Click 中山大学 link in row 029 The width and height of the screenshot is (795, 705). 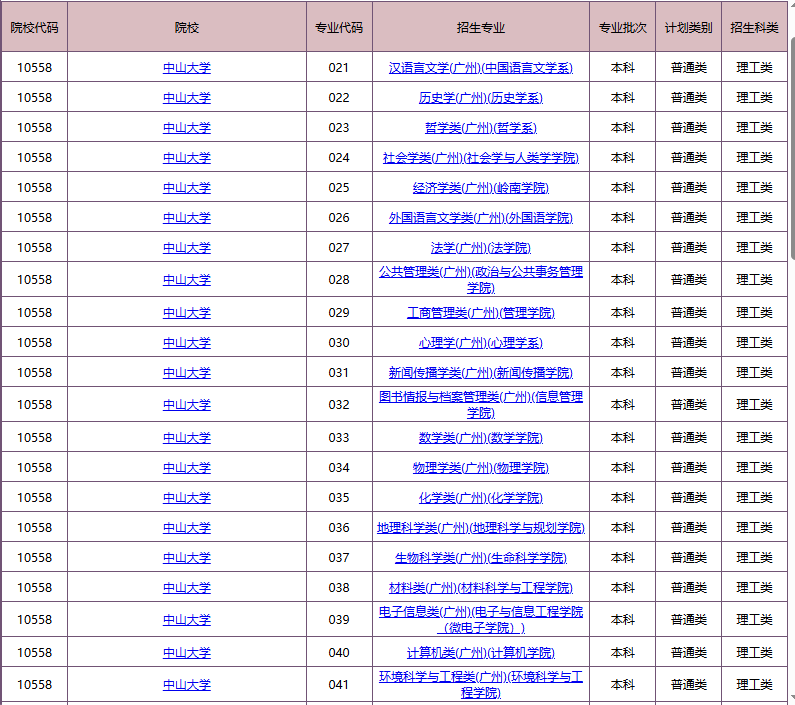187,312
